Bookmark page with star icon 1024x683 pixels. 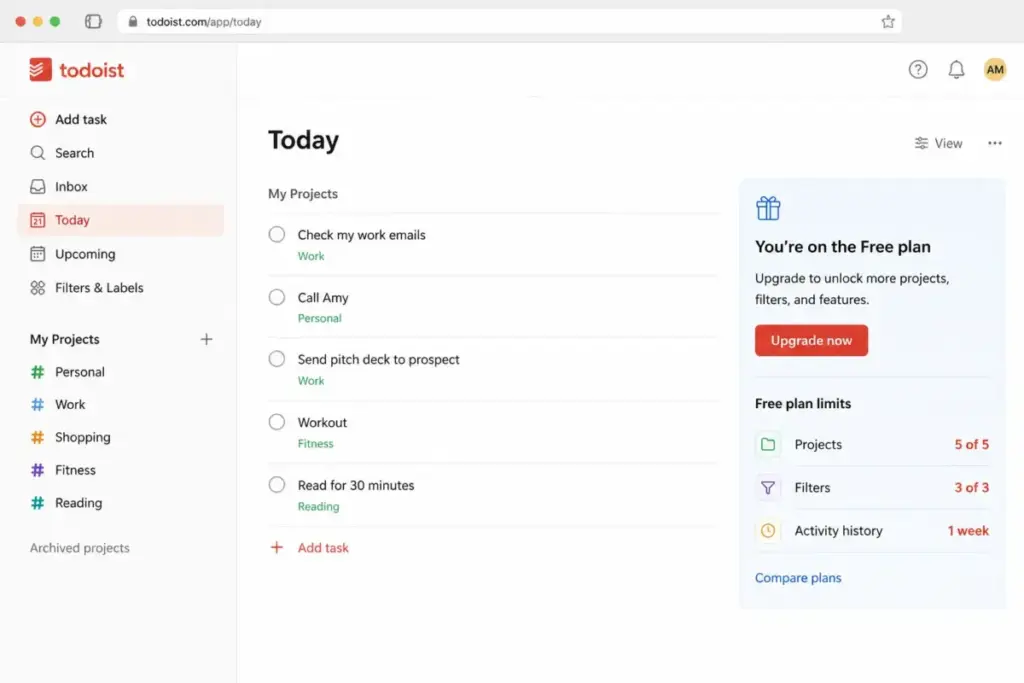tap(888, 22)
